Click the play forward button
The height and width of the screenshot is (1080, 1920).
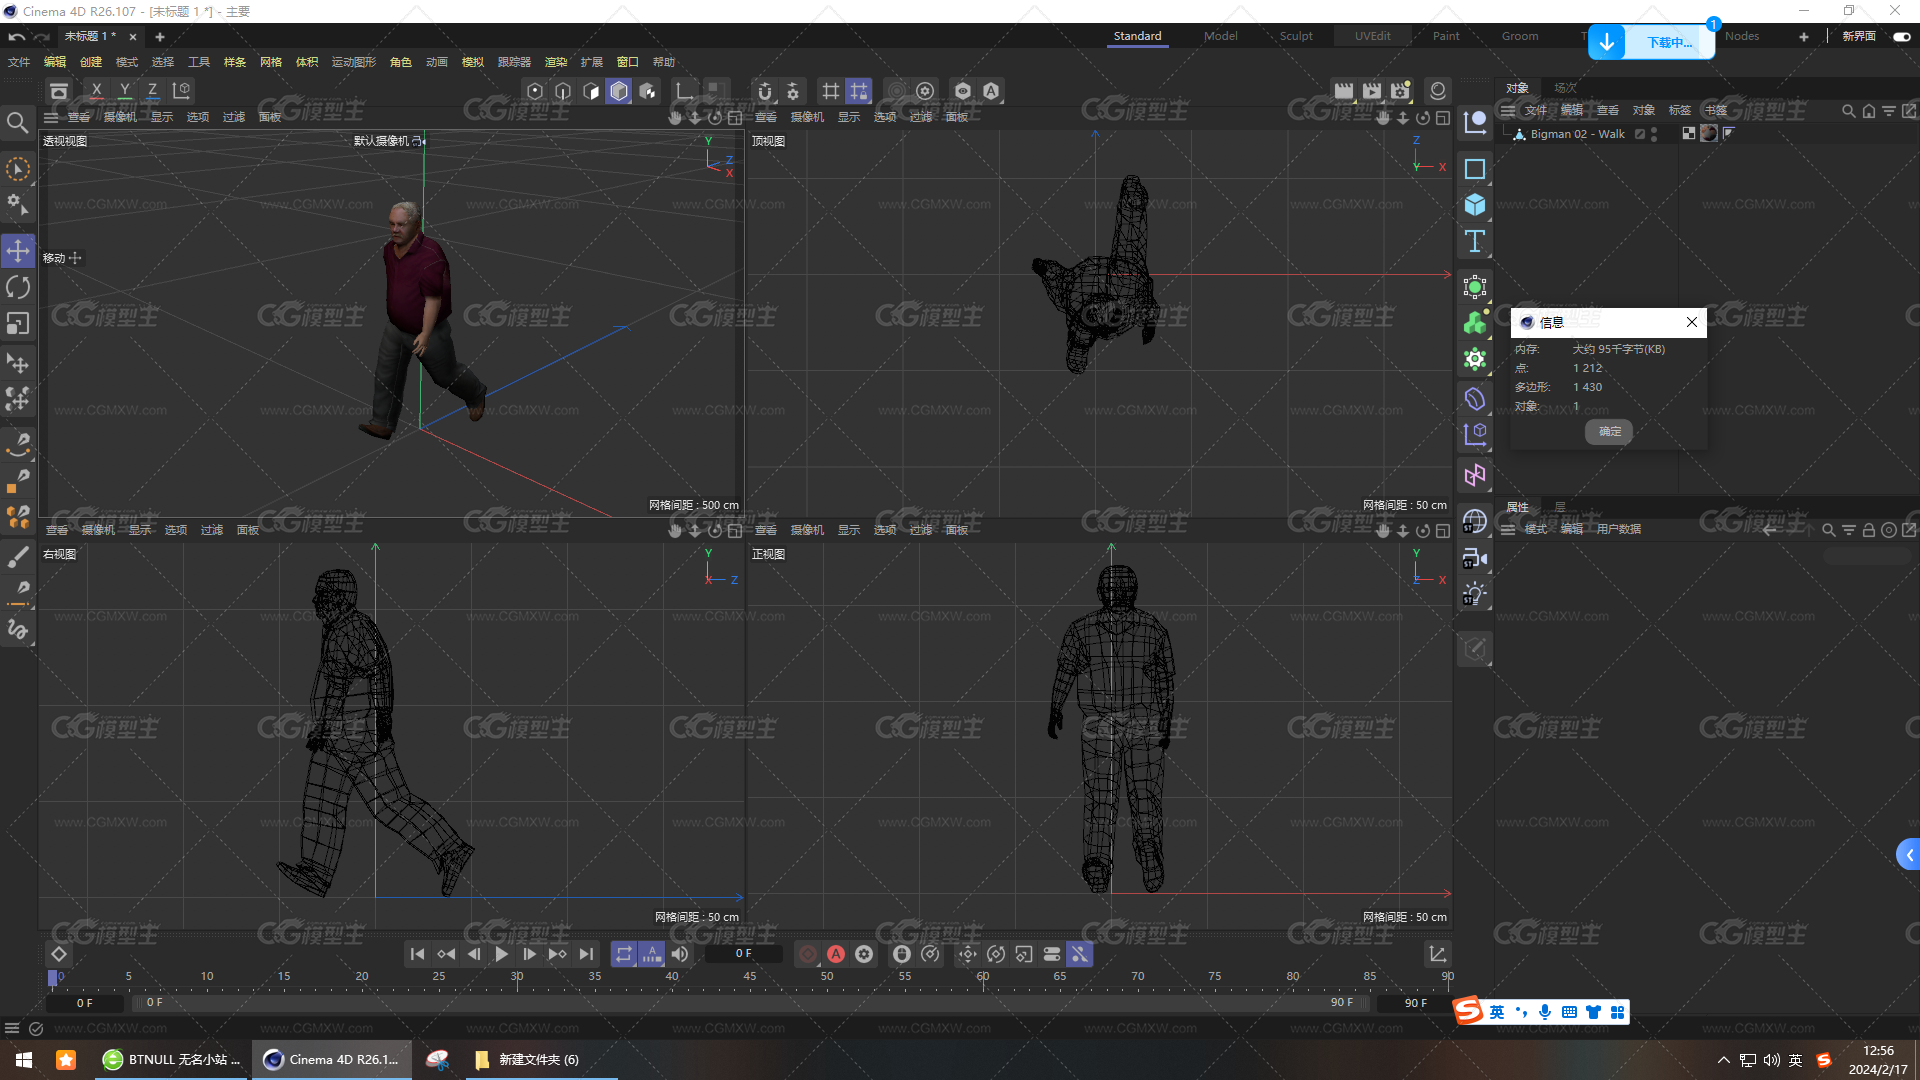501,954
